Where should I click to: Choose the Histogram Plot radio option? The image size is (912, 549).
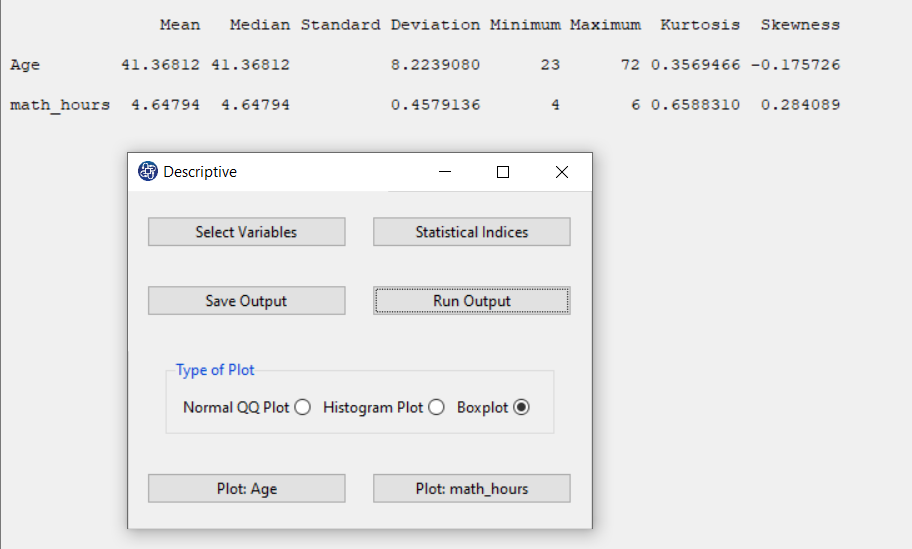[x=436, y=407]
